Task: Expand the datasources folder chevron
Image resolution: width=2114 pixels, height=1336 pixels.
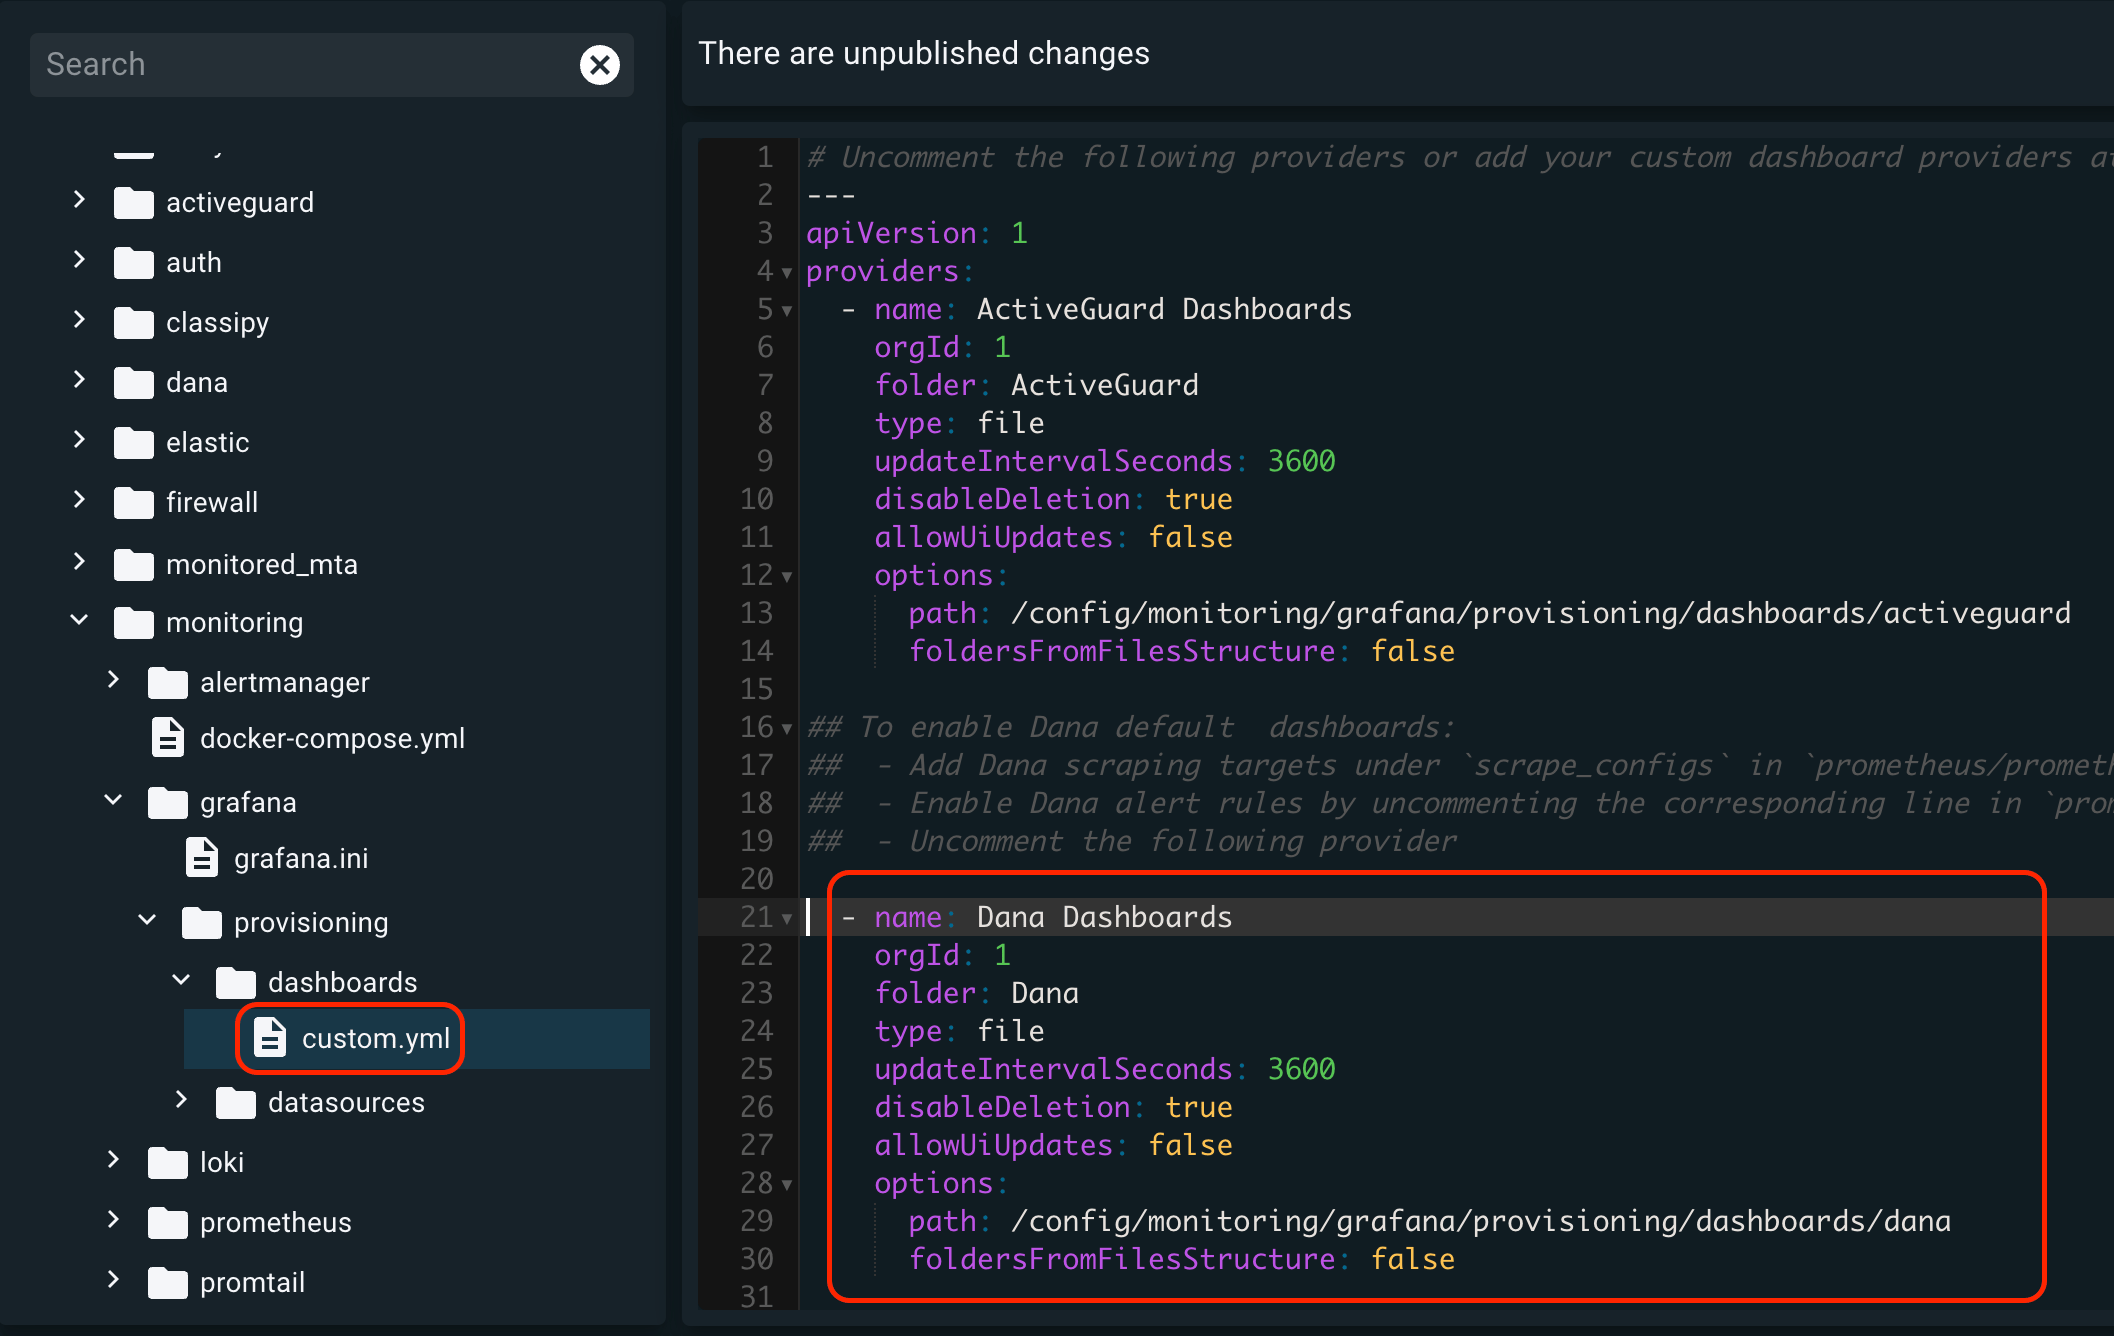Action: [x=182, y=1101]
